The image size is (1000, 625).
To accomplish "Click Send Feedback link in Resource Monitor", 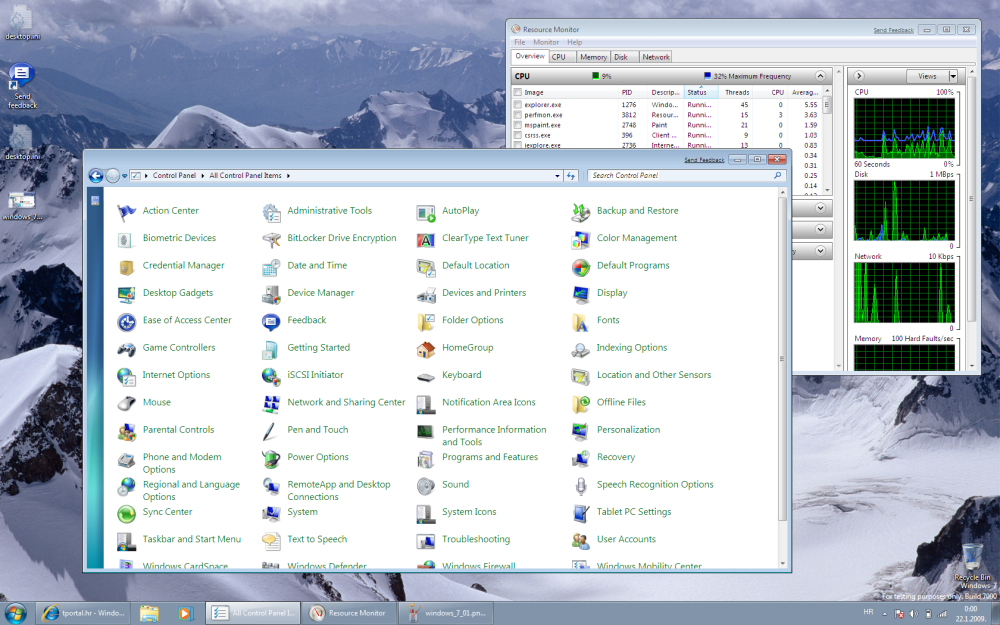I will pyautogui.click(x=893, y=30).
